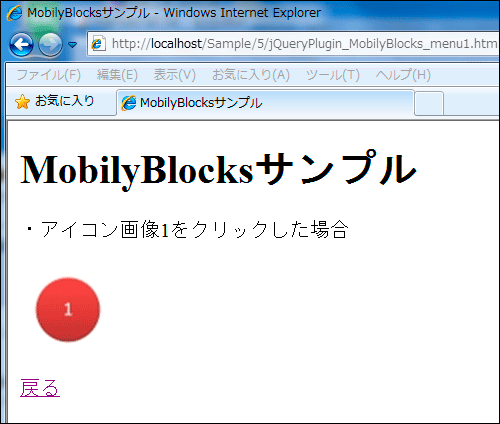Open the お気に入り favorites button

click(55, 101)
